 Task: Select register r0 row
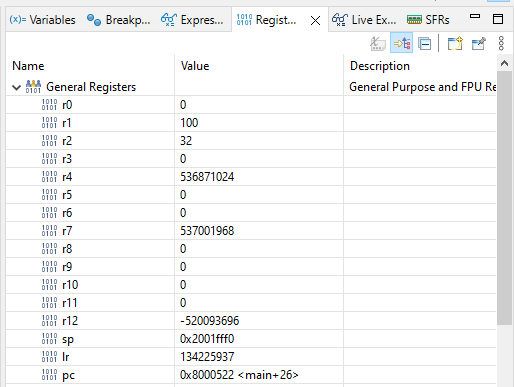click(x=251, y=105)
